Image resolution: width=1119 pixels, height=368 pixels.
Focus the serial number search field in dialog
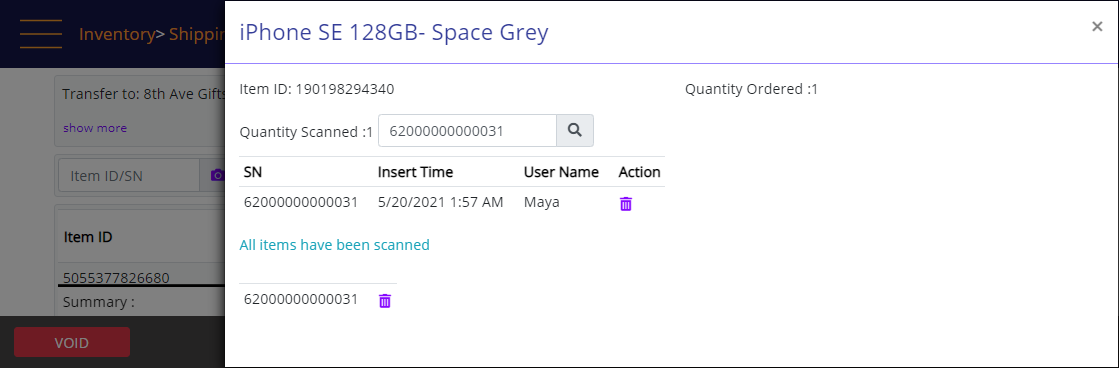467,131
